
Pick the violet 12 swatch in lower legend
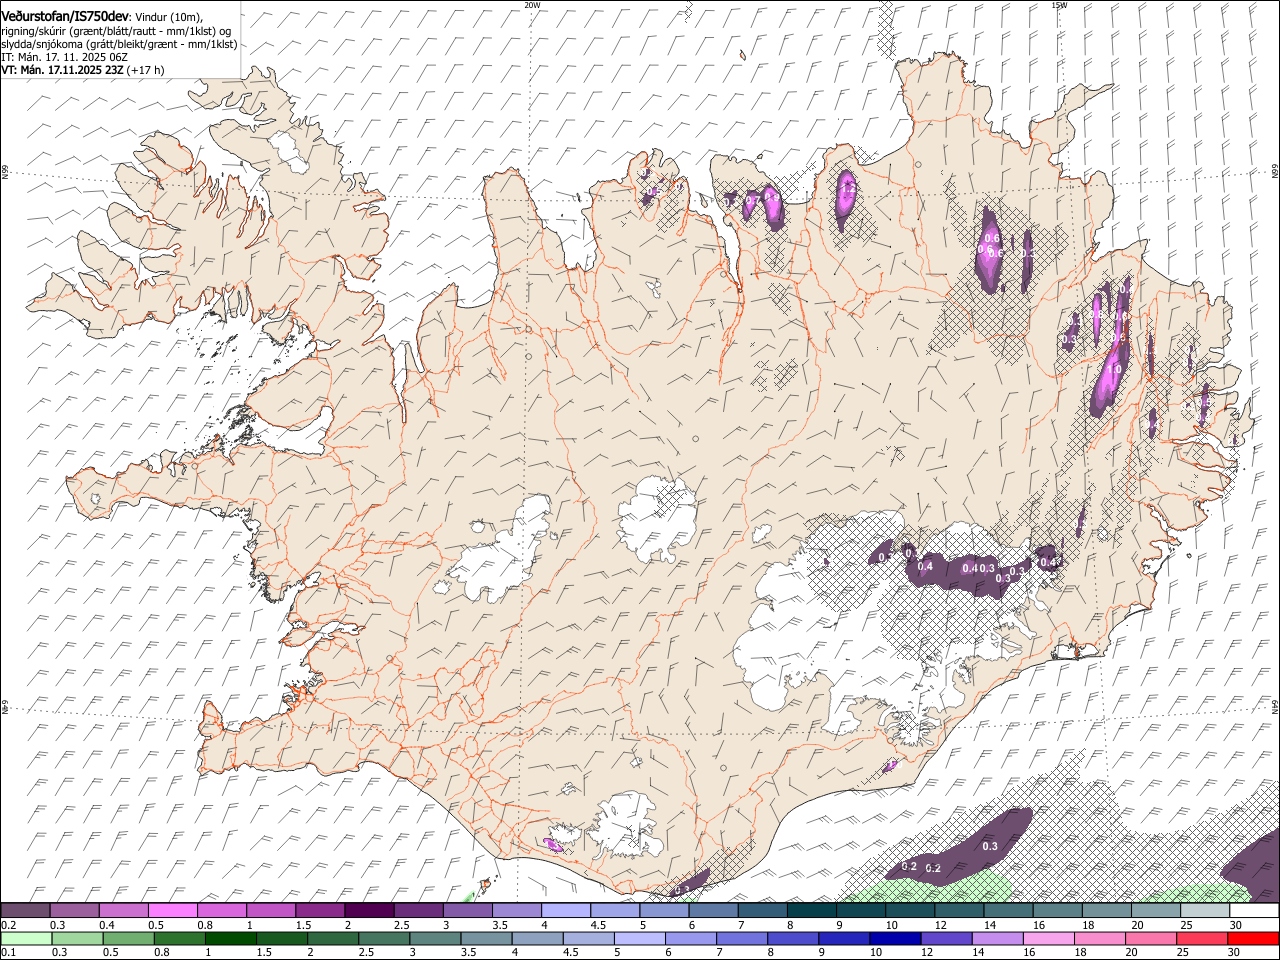pyautogui.click(x=947, y=938)
